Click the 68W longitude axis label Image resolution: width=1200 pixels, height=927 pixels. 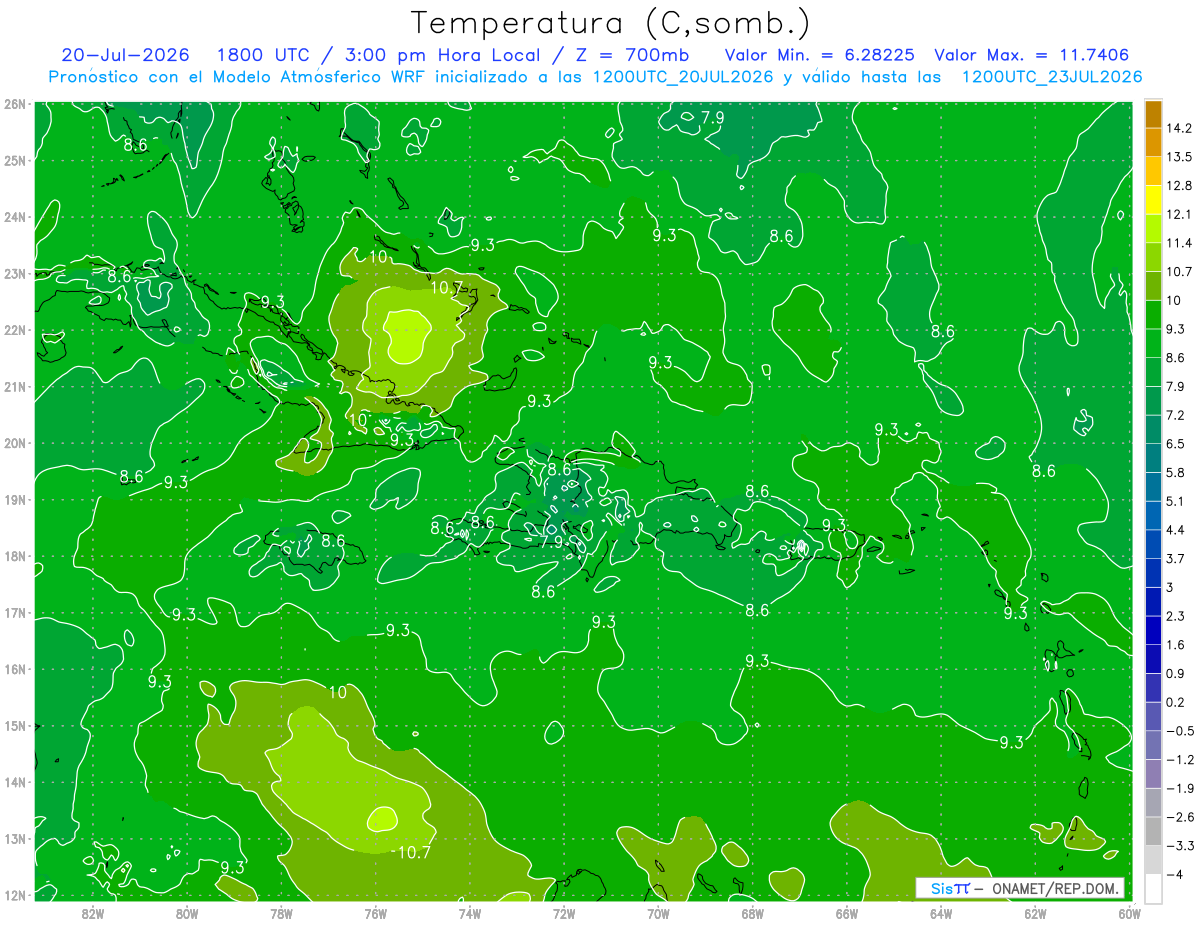tap(752, 913)
